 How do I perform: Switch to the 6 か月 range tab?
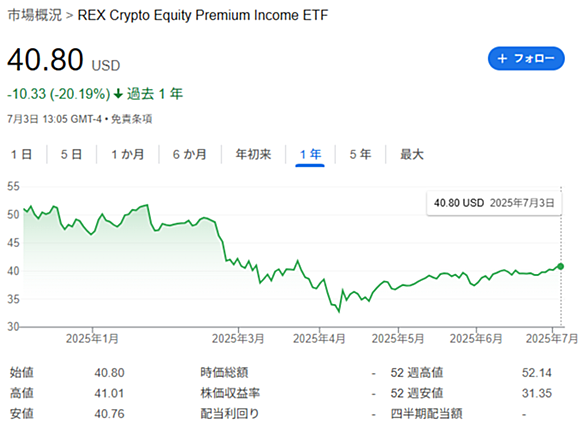pyautogui.click(x=189, y=154)
